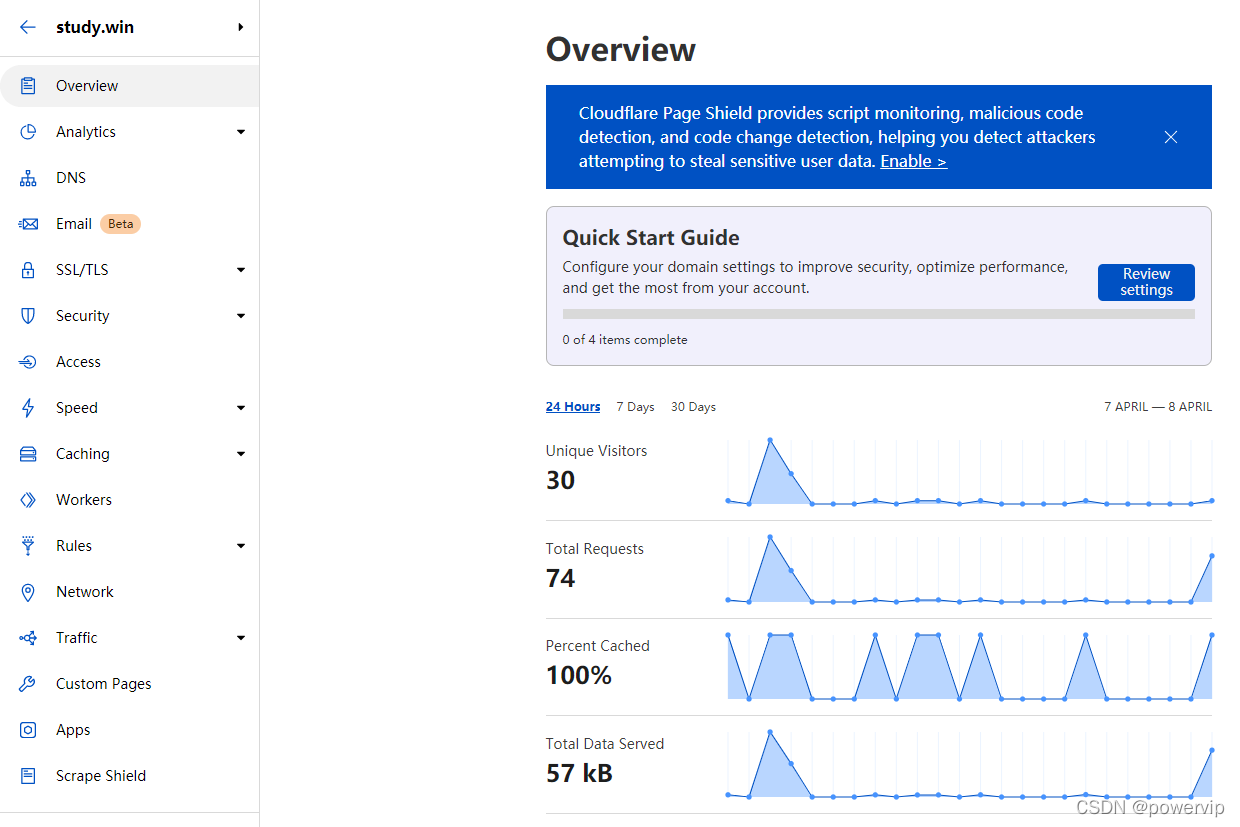The image size is (1240, 827).
Task: Expand the Caching section arrow
Action: [241, 454]
